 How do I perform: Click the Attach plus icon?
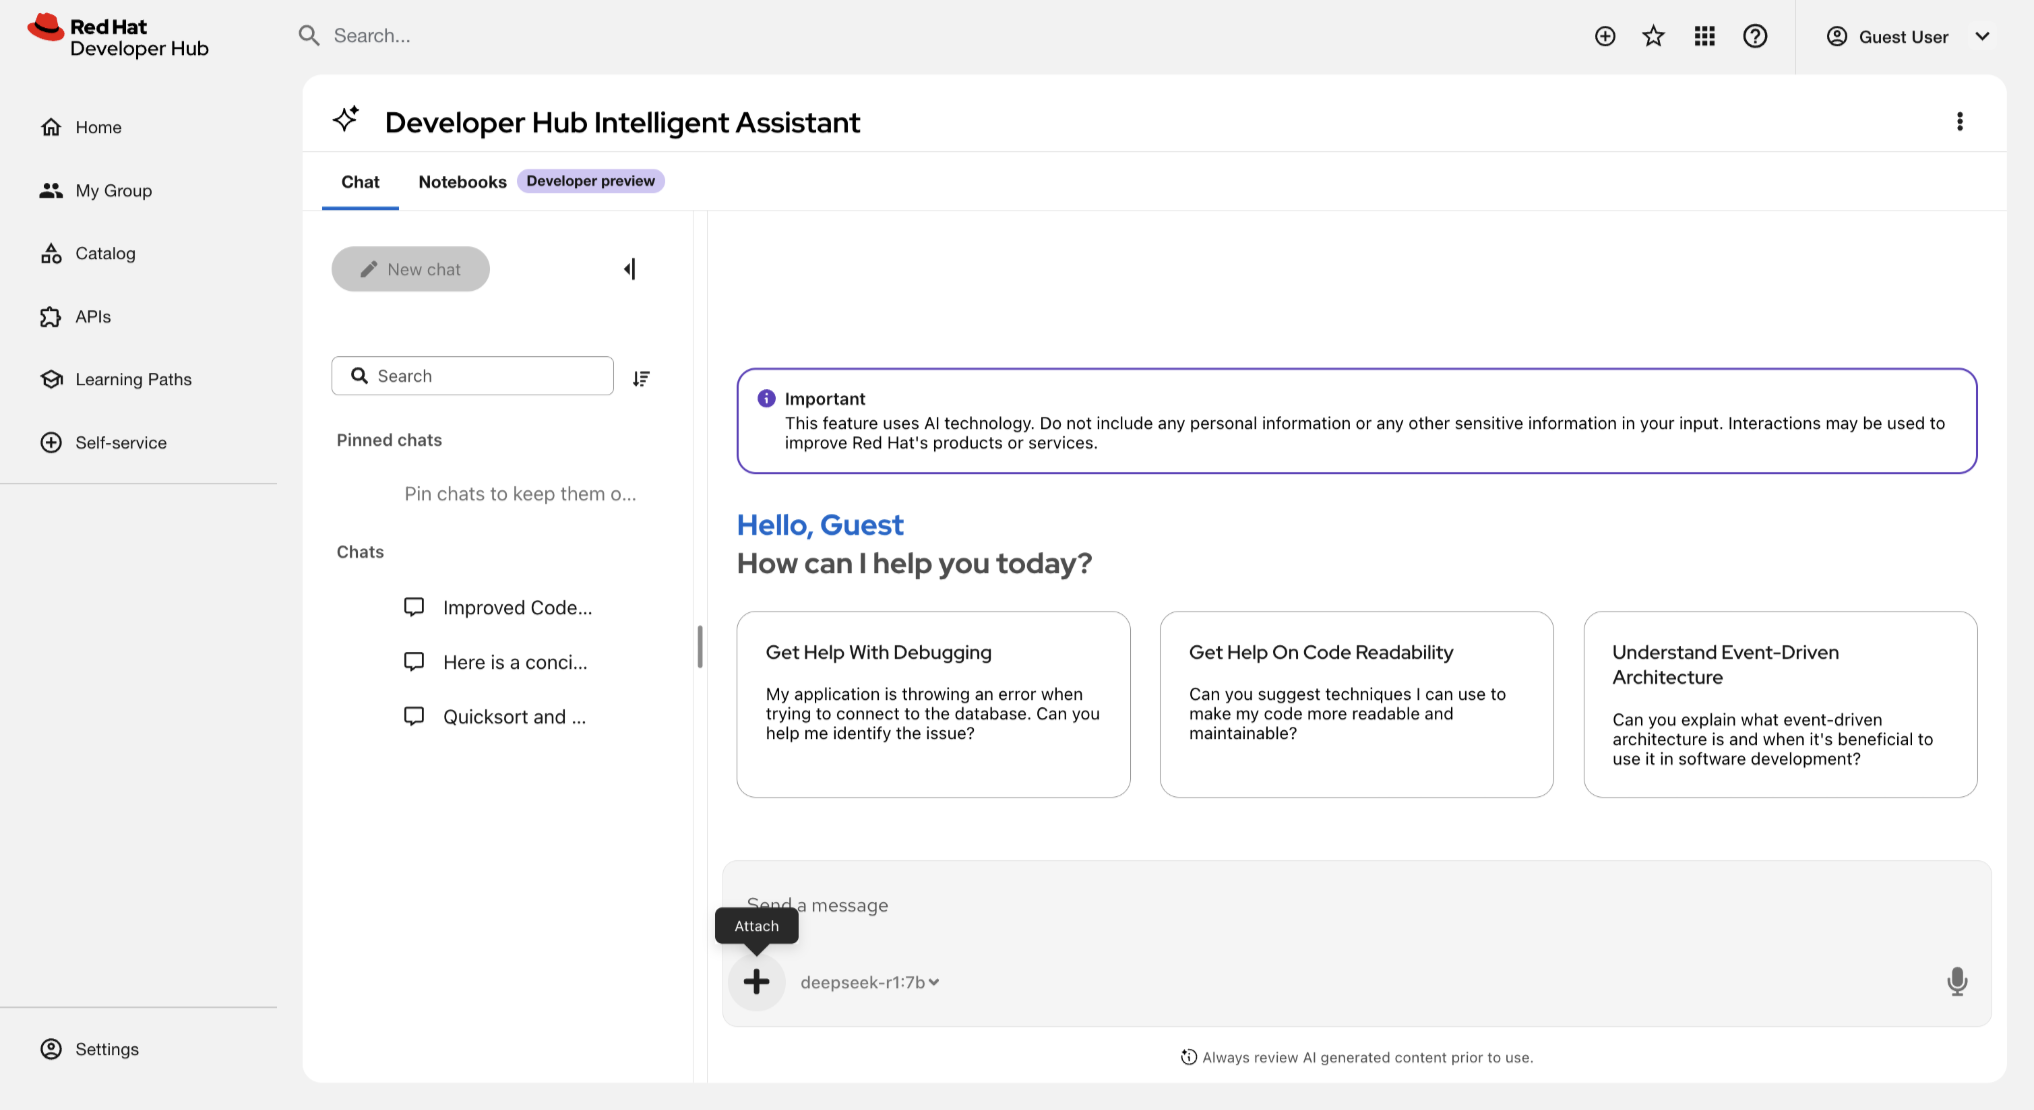pos(756,981)
